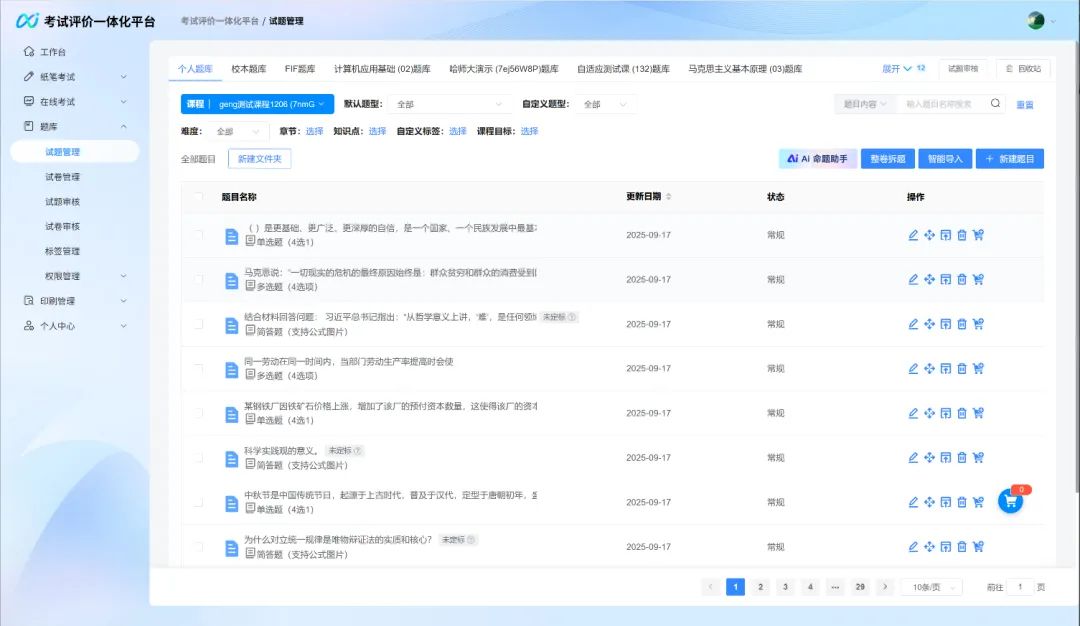
Task: Click the 智能导入 button
Action: point(945,159)
